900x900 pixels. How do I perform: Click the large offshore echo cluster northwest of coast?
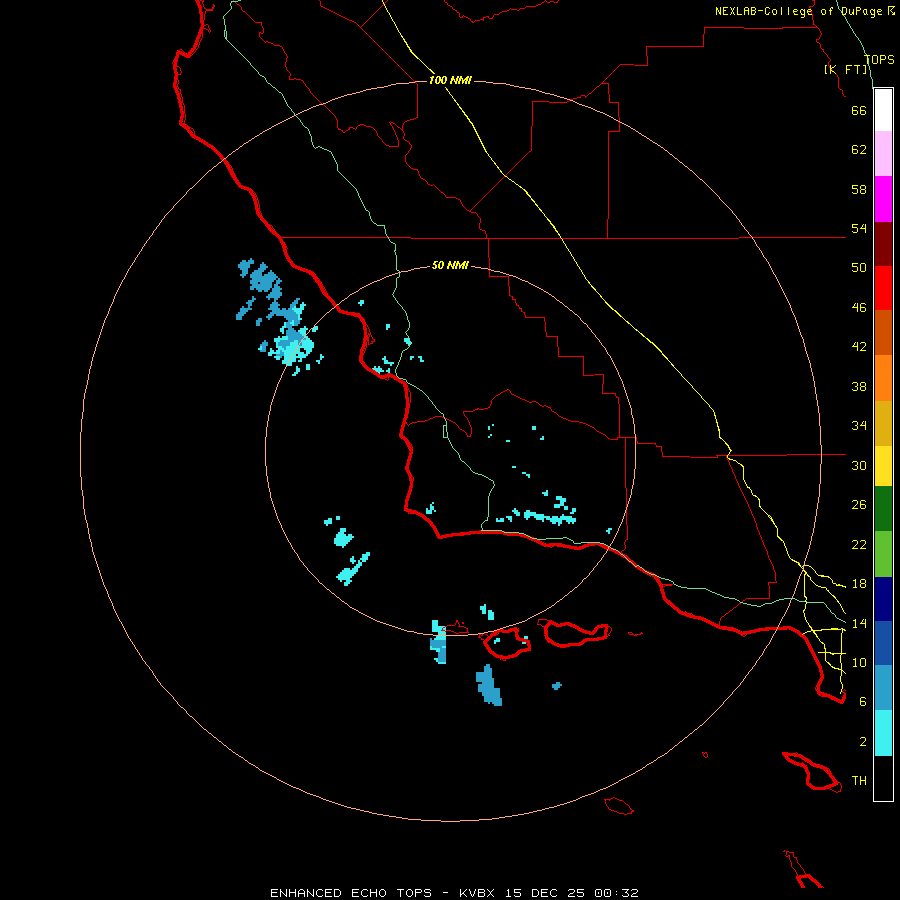[280, 316]
